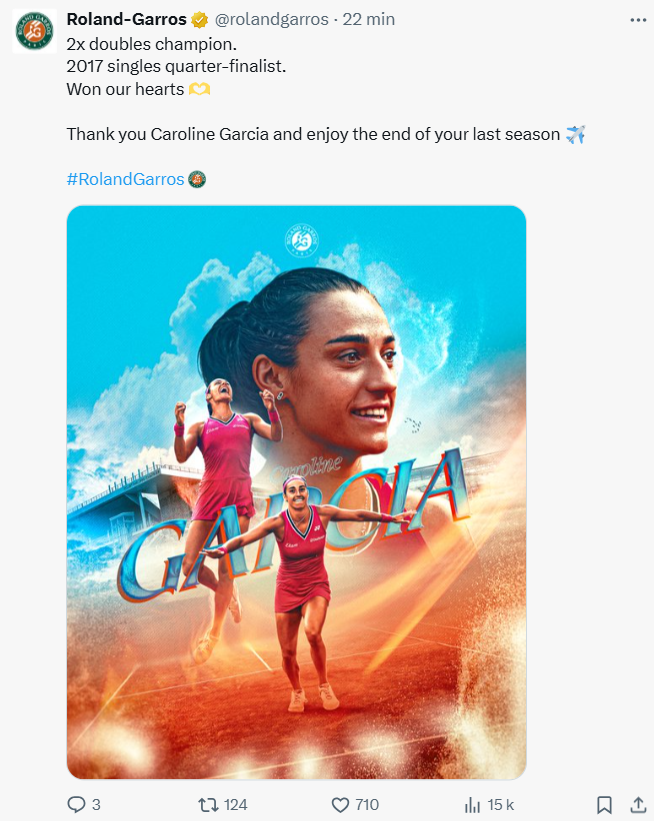
Task: Open the Caroline Garcia poster image
Action: point(296,492)
